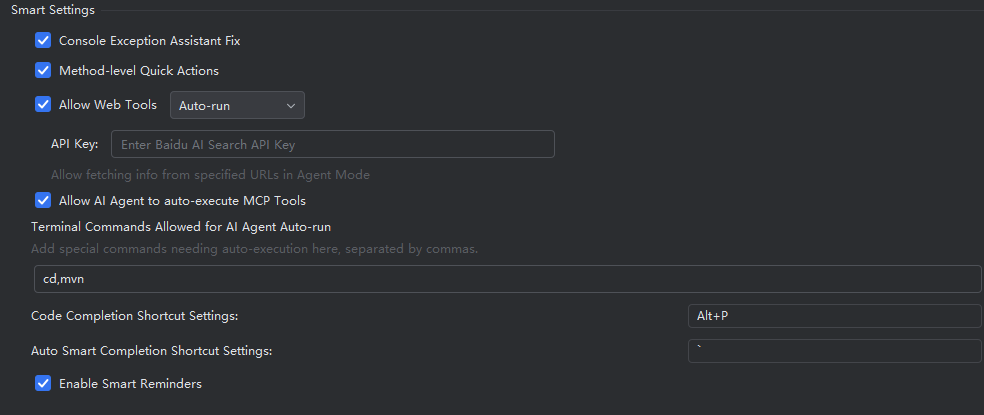Click the terminal commands field containing cd,mvn
The image size is (984, 415).
(506, 279)
